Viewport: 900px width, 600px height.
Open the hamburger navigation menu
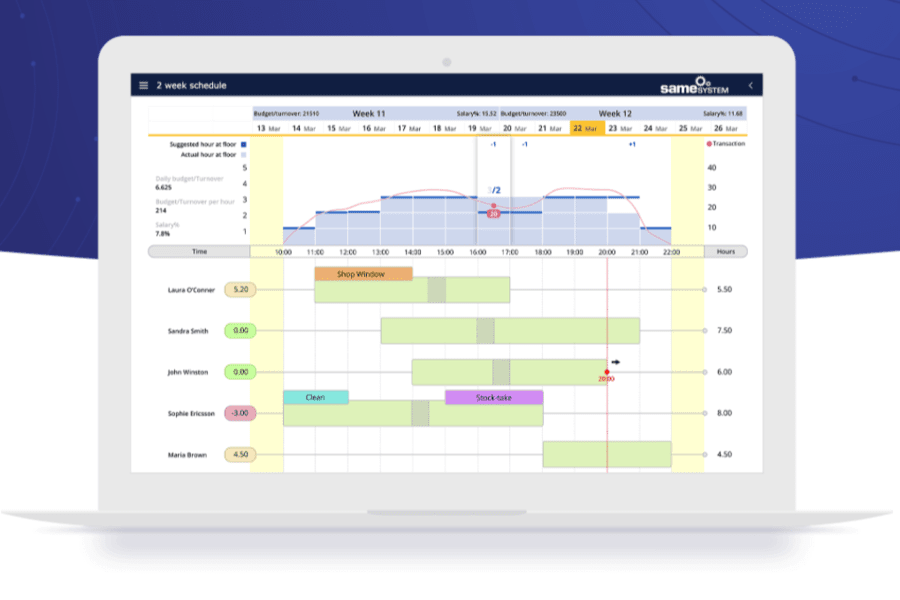coord(142,85)
